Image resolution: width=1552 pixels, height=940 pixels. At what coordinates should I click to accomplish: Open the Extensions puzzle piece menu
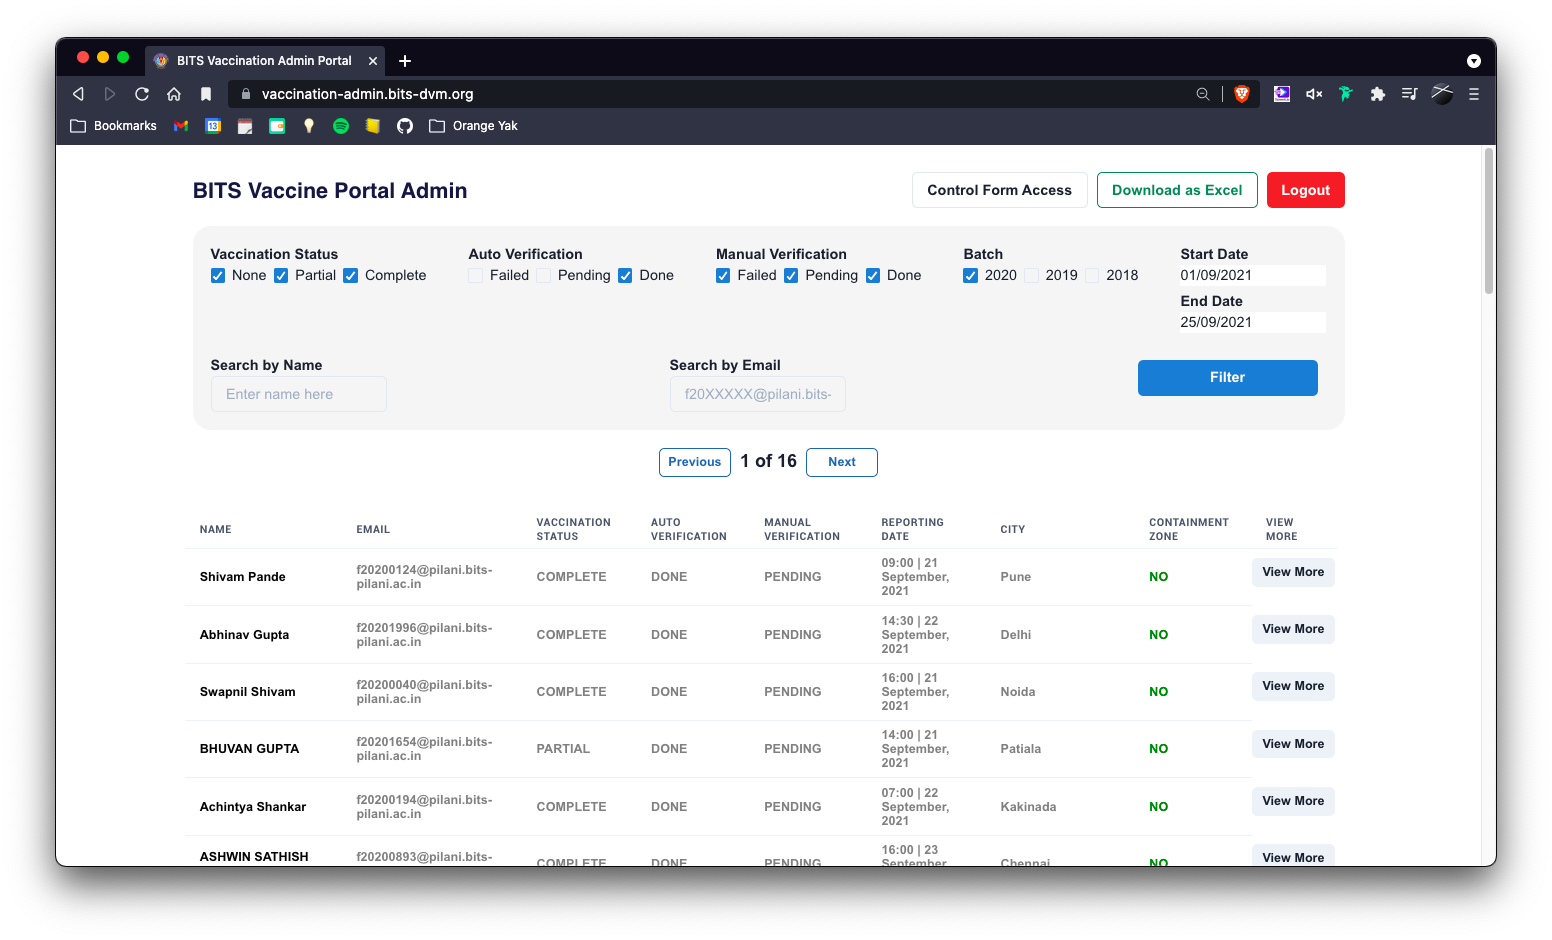point(1378,94)
